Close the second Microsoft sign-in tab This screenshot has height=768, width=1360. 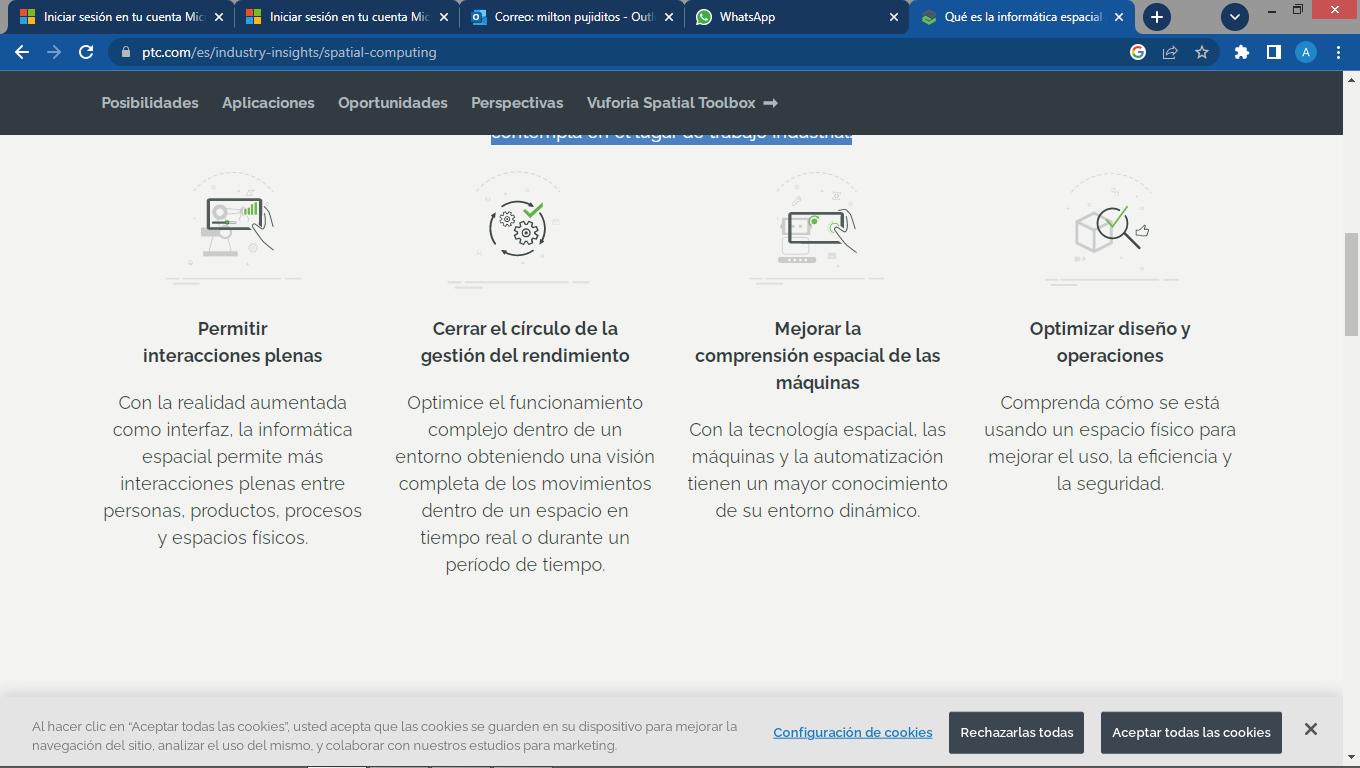pyautogui.click(x=444, y=17)
